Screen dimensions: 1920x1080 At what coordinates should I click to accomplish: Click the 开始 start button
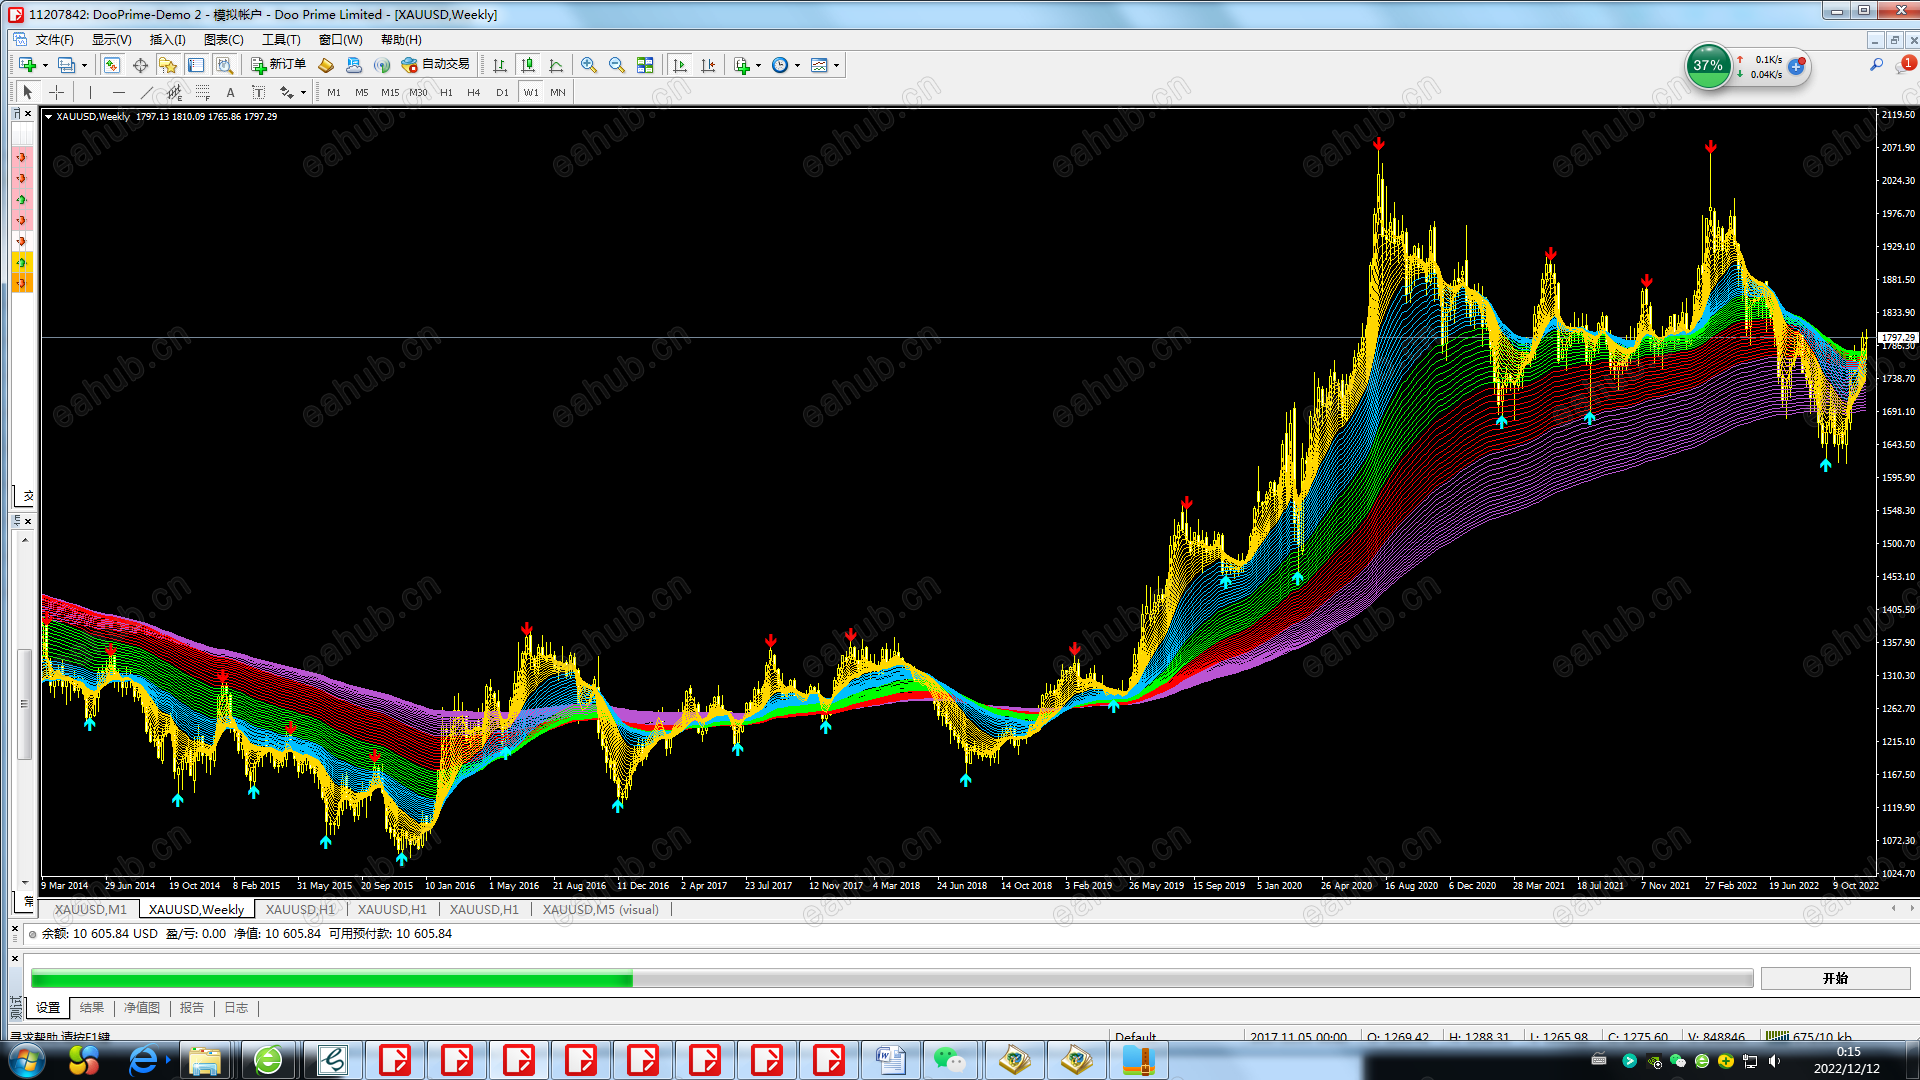pyautogui.click(x=1835, y=978)
